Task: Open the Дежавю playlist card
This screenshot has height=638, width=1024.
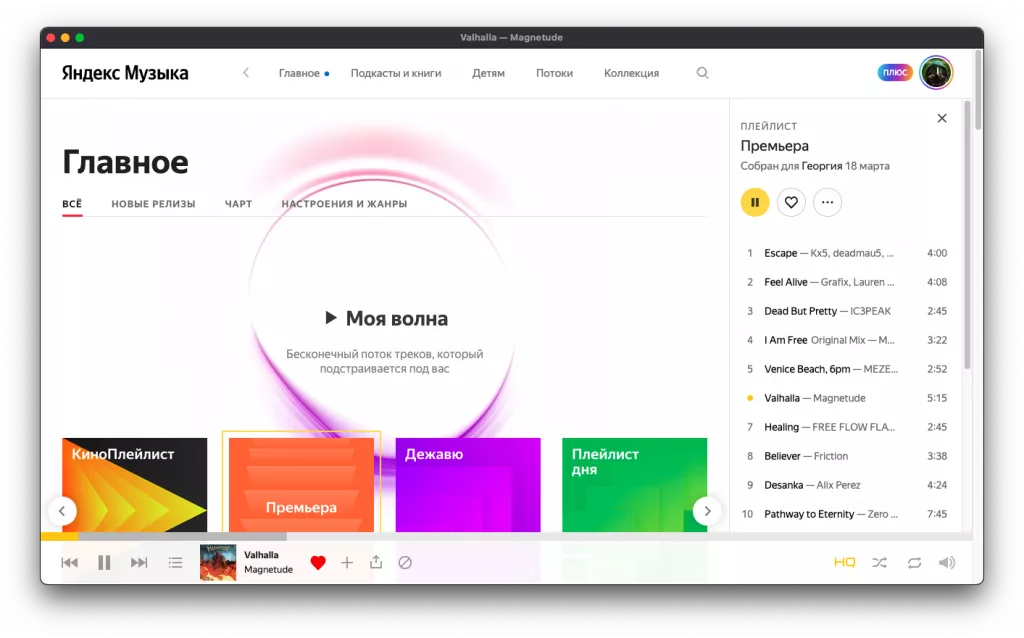Action: 468,485
